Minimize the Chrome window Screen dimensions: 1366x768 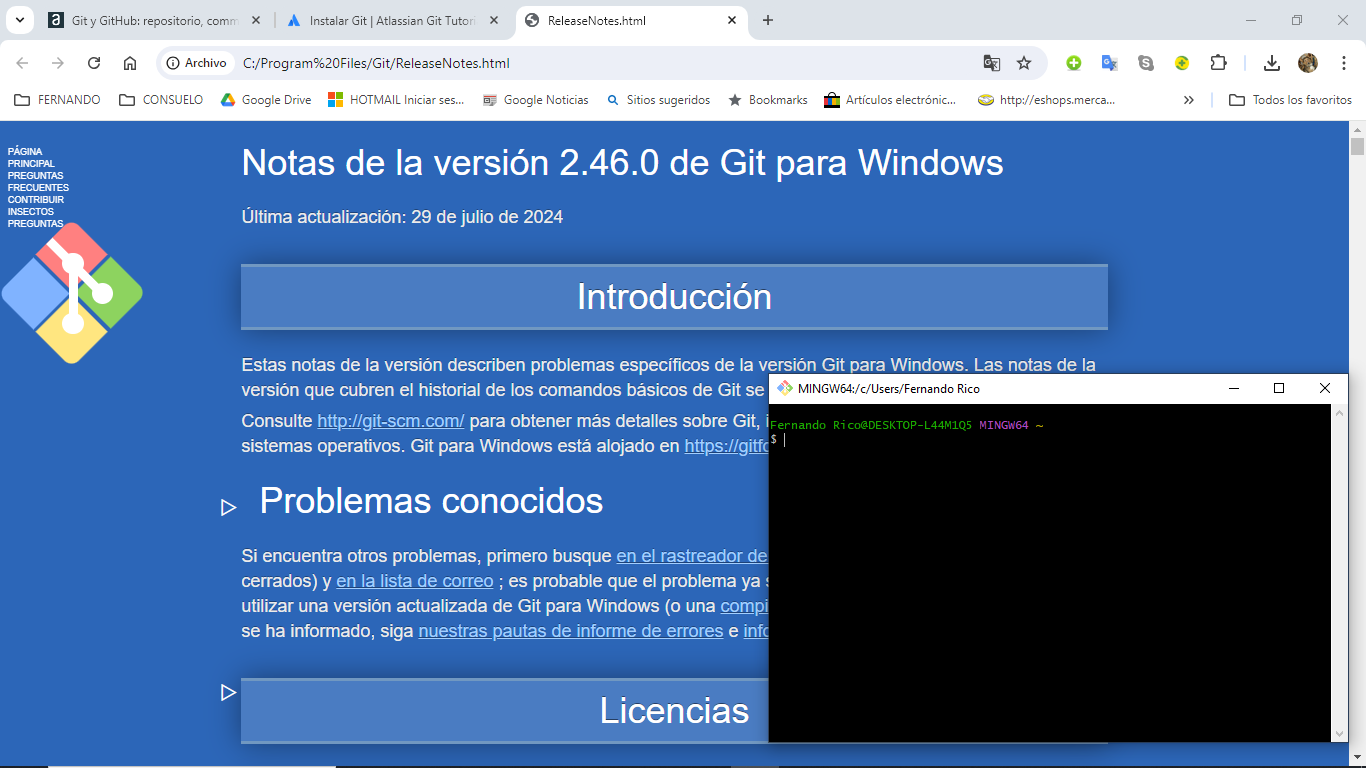[x=1251, y=20]
